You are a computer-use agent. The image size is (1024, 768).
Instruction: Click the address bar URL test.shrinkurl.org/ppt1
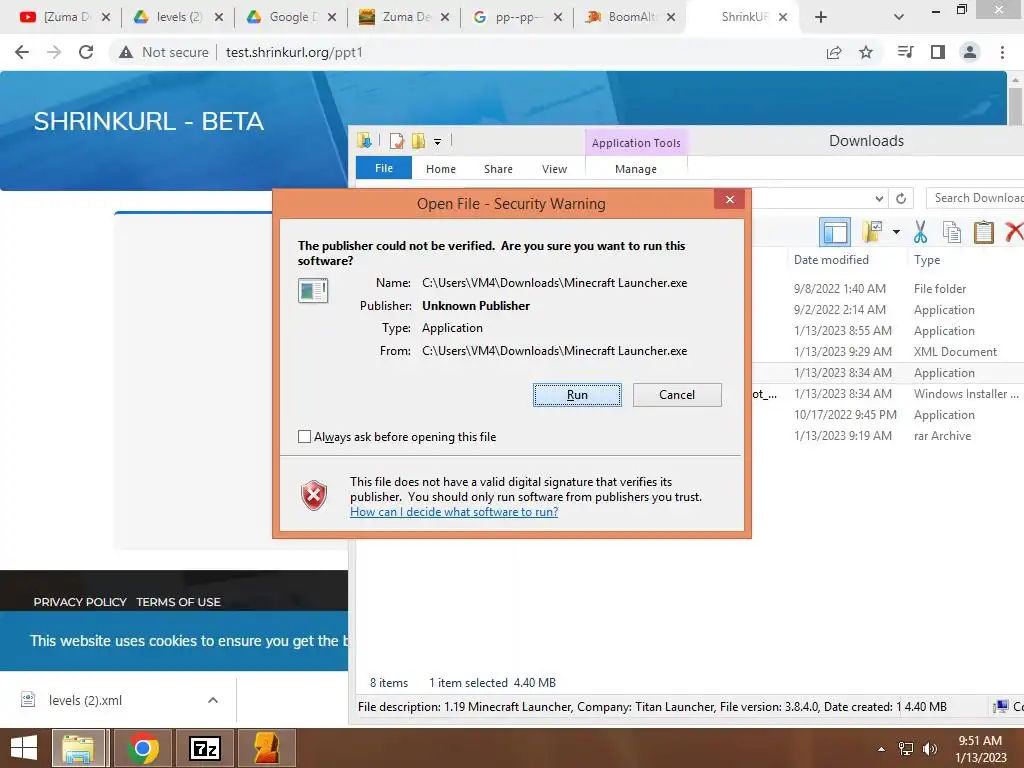294,52
